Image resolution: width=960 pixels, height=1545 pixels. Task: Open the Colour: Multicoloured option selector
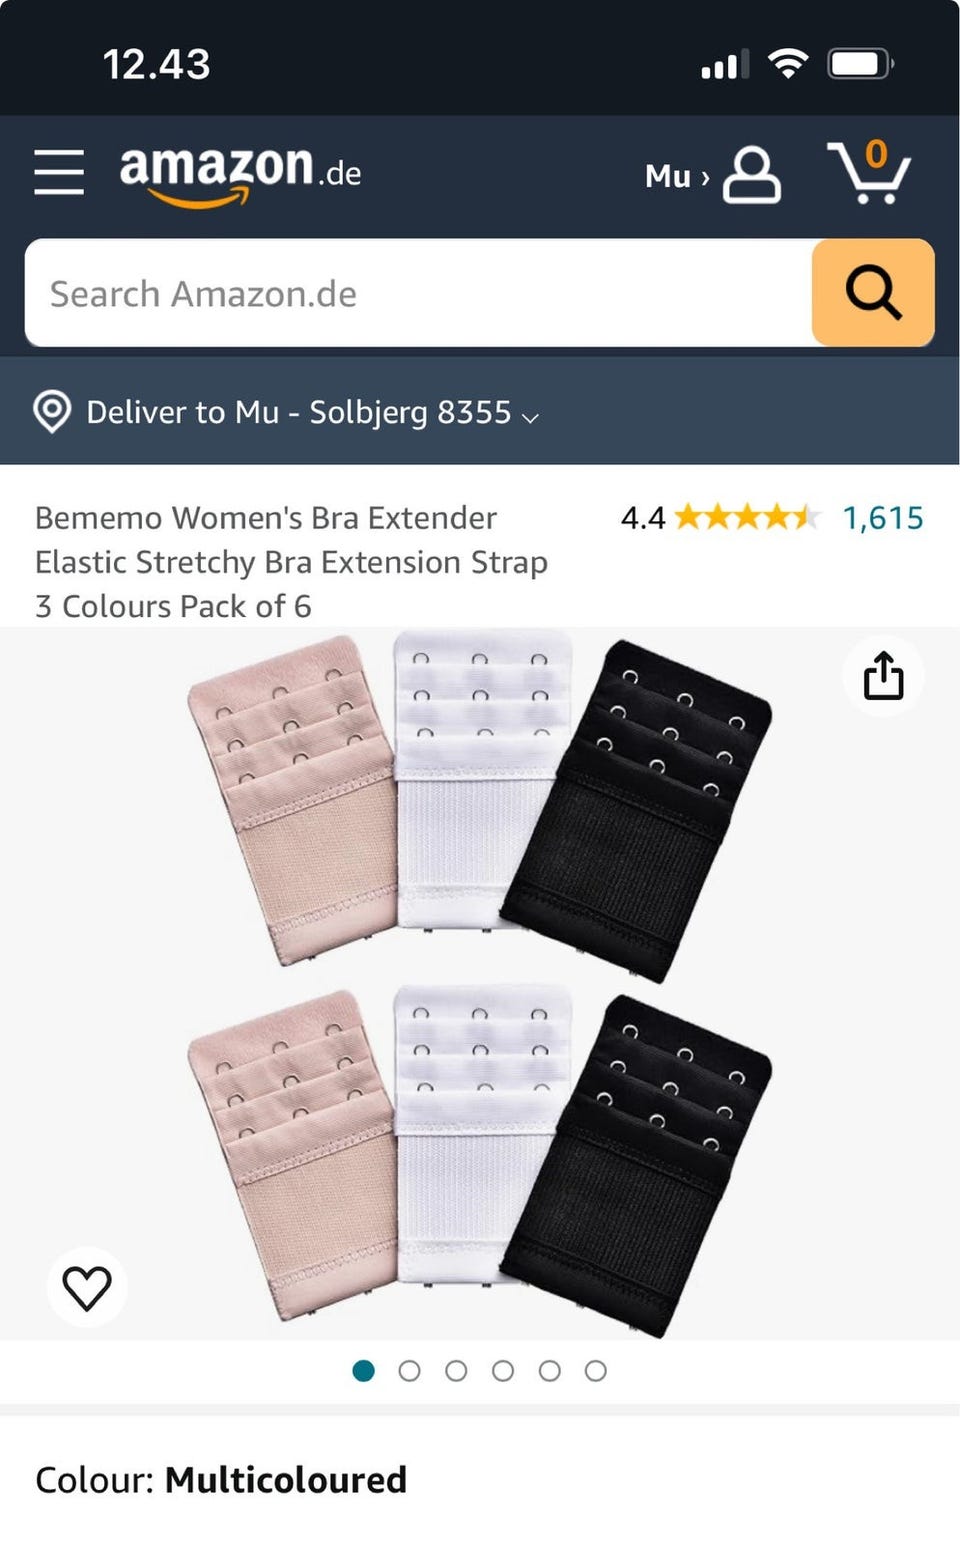coord(221,1479)
